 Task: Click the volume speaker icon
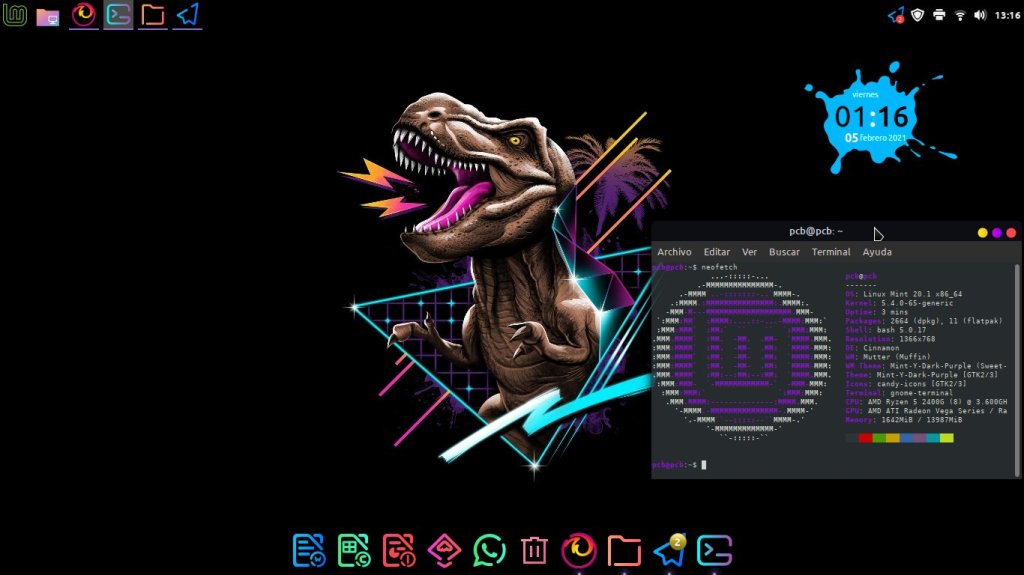click(x=980, y=15)
